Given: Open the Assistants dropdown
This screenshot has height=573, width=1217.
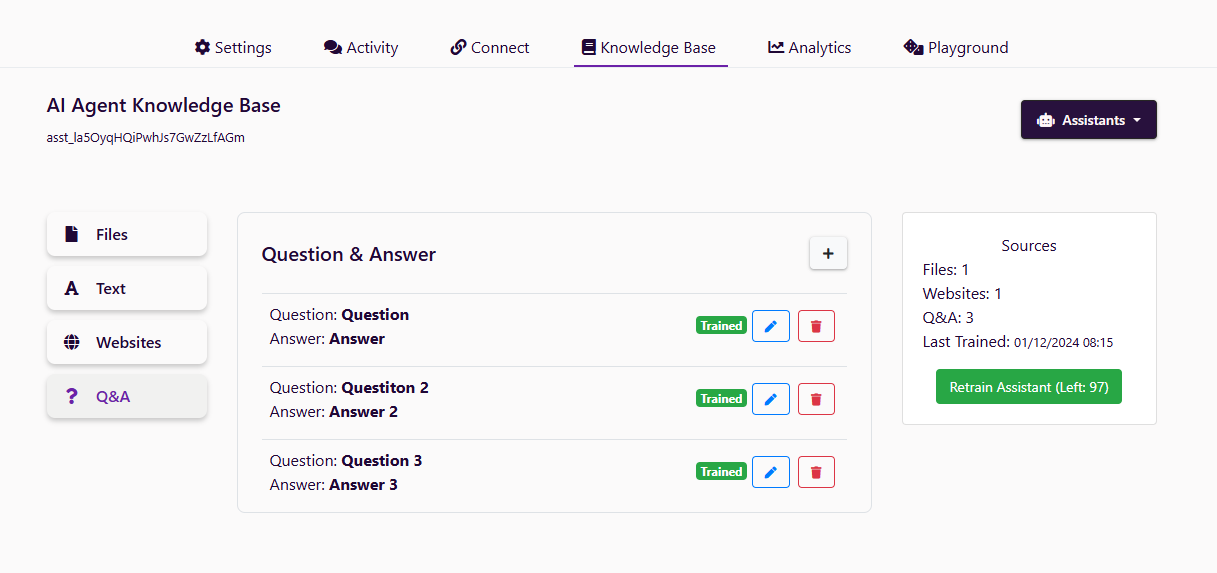Looking at the screenshot, I should [x=1089, y=120].
